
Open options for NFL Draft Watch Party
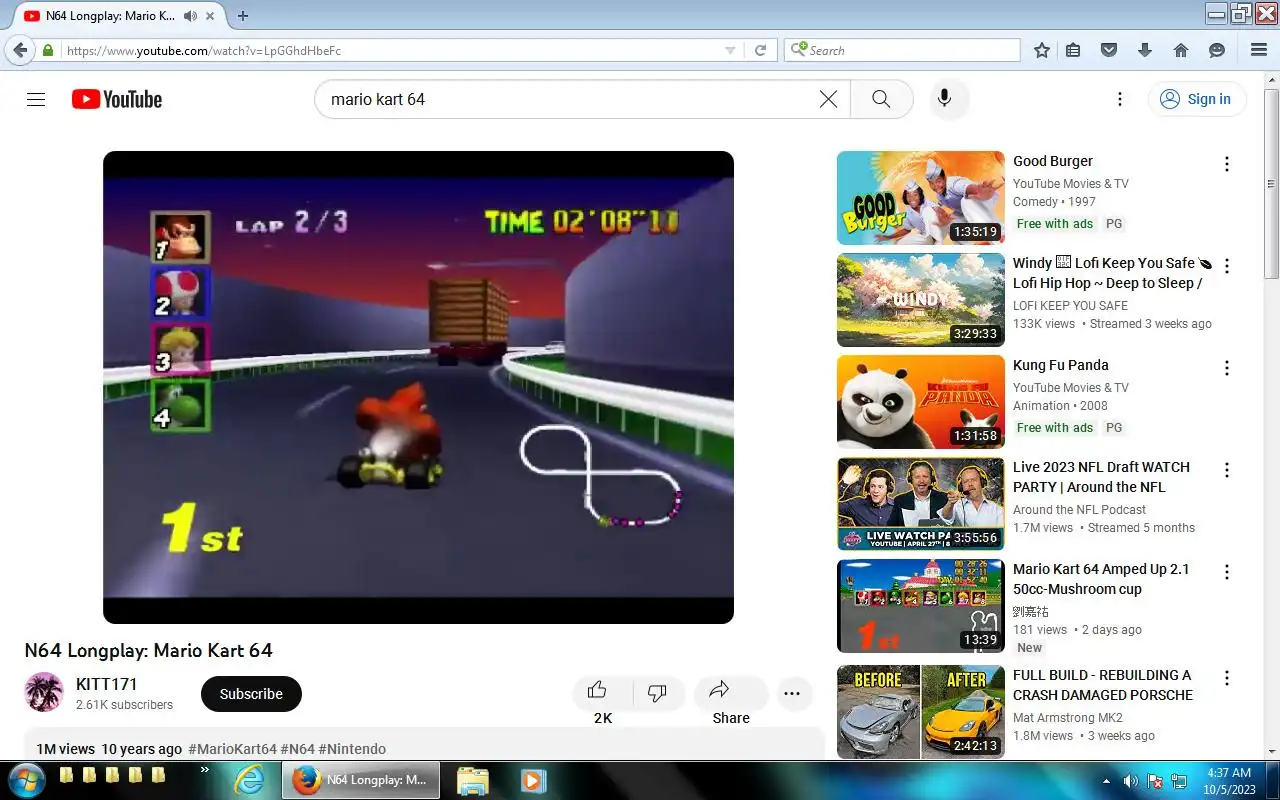pos(1227,470)
